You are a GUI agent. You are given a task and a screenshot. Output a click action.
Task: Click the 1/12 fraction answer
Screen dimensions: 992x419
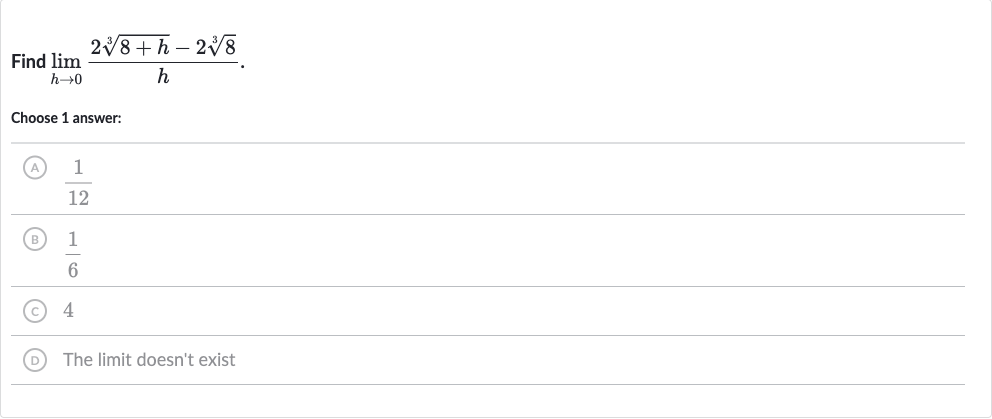(x=78, y=183)
